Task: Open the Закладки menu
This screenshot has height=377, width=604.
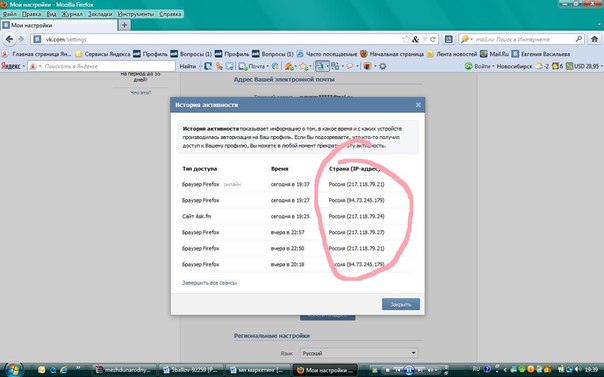Action: click(100, 14)
